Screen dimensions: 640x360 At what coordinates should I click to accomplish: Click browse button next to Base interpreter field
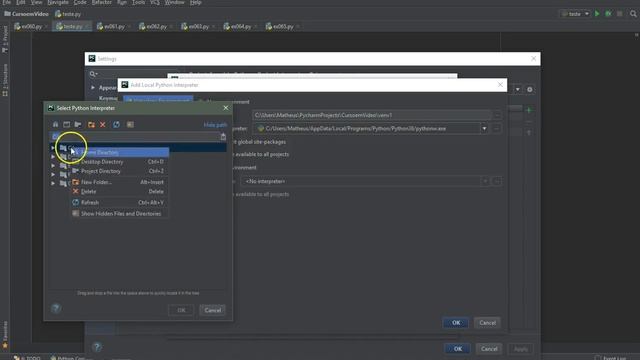pos(497,129)
